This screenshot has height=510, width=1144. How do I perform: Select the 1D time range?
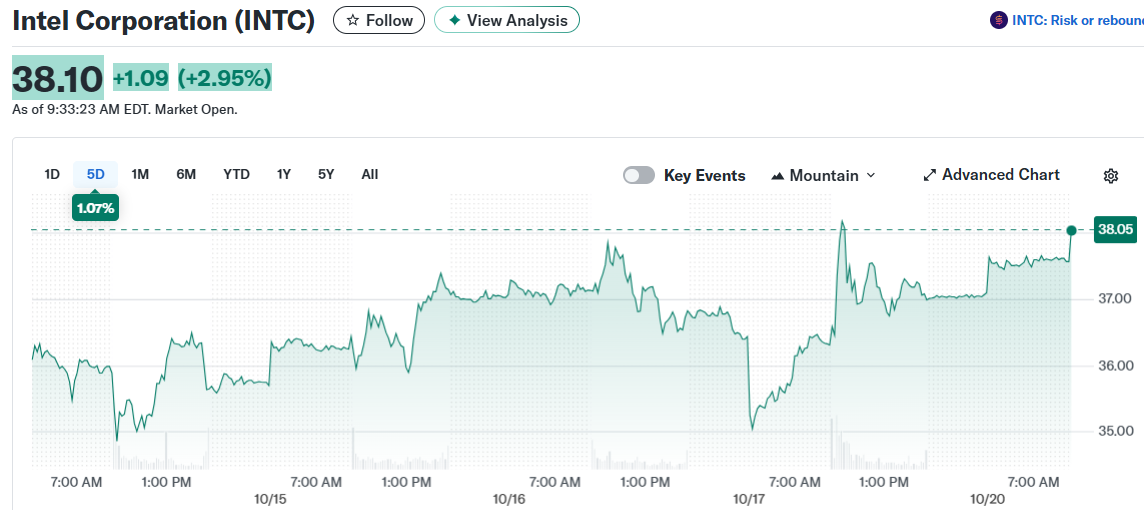[52, 174]
